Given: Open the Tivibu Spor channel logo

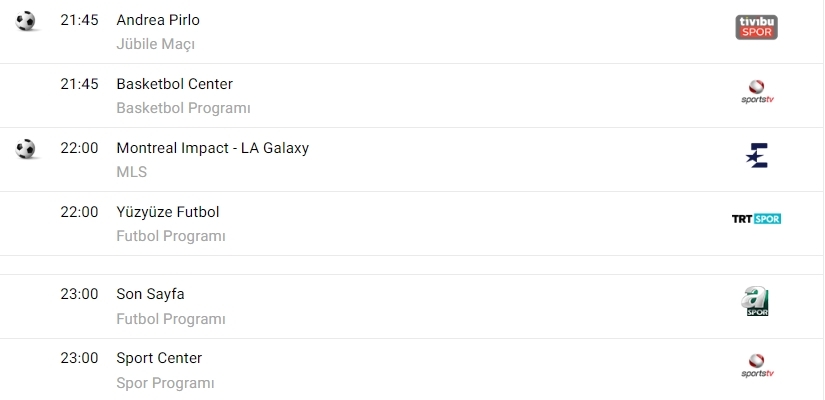Looking at the screenshot, I should (756, 27).
